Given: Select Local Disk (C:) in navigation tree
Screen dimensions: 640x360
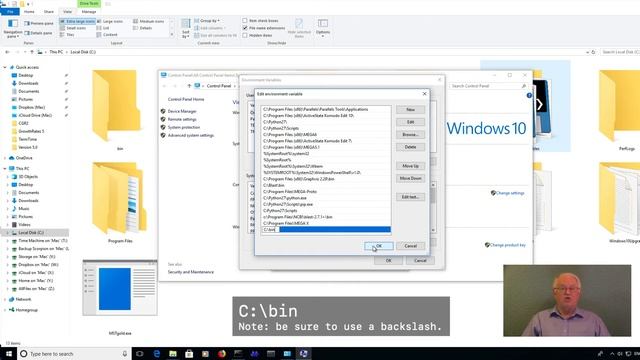Looking at the screenshot, I should [31, 233].
